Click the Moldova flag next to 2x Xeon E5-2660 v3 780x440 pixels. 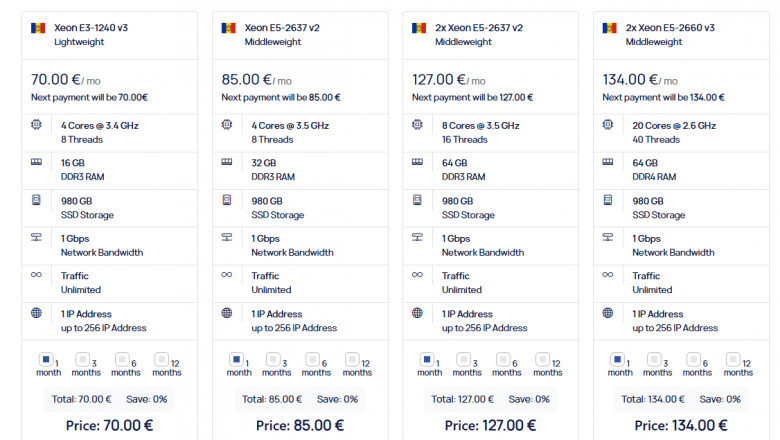(609, 28)
